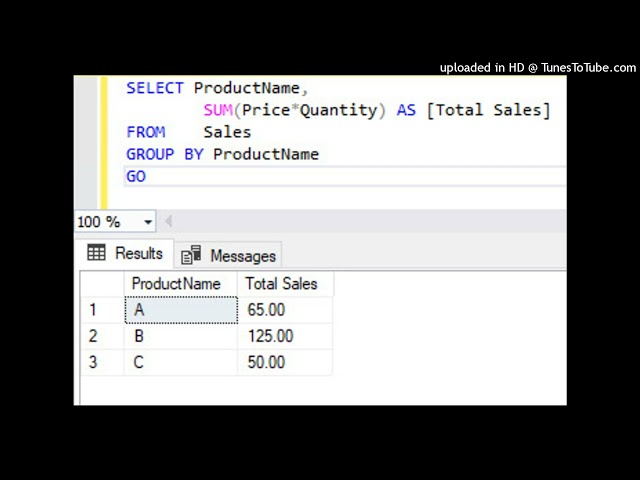This screenshot has width=640, height=480.
Task: Click the GROUP BY line in query
Action: pos(222,154)
